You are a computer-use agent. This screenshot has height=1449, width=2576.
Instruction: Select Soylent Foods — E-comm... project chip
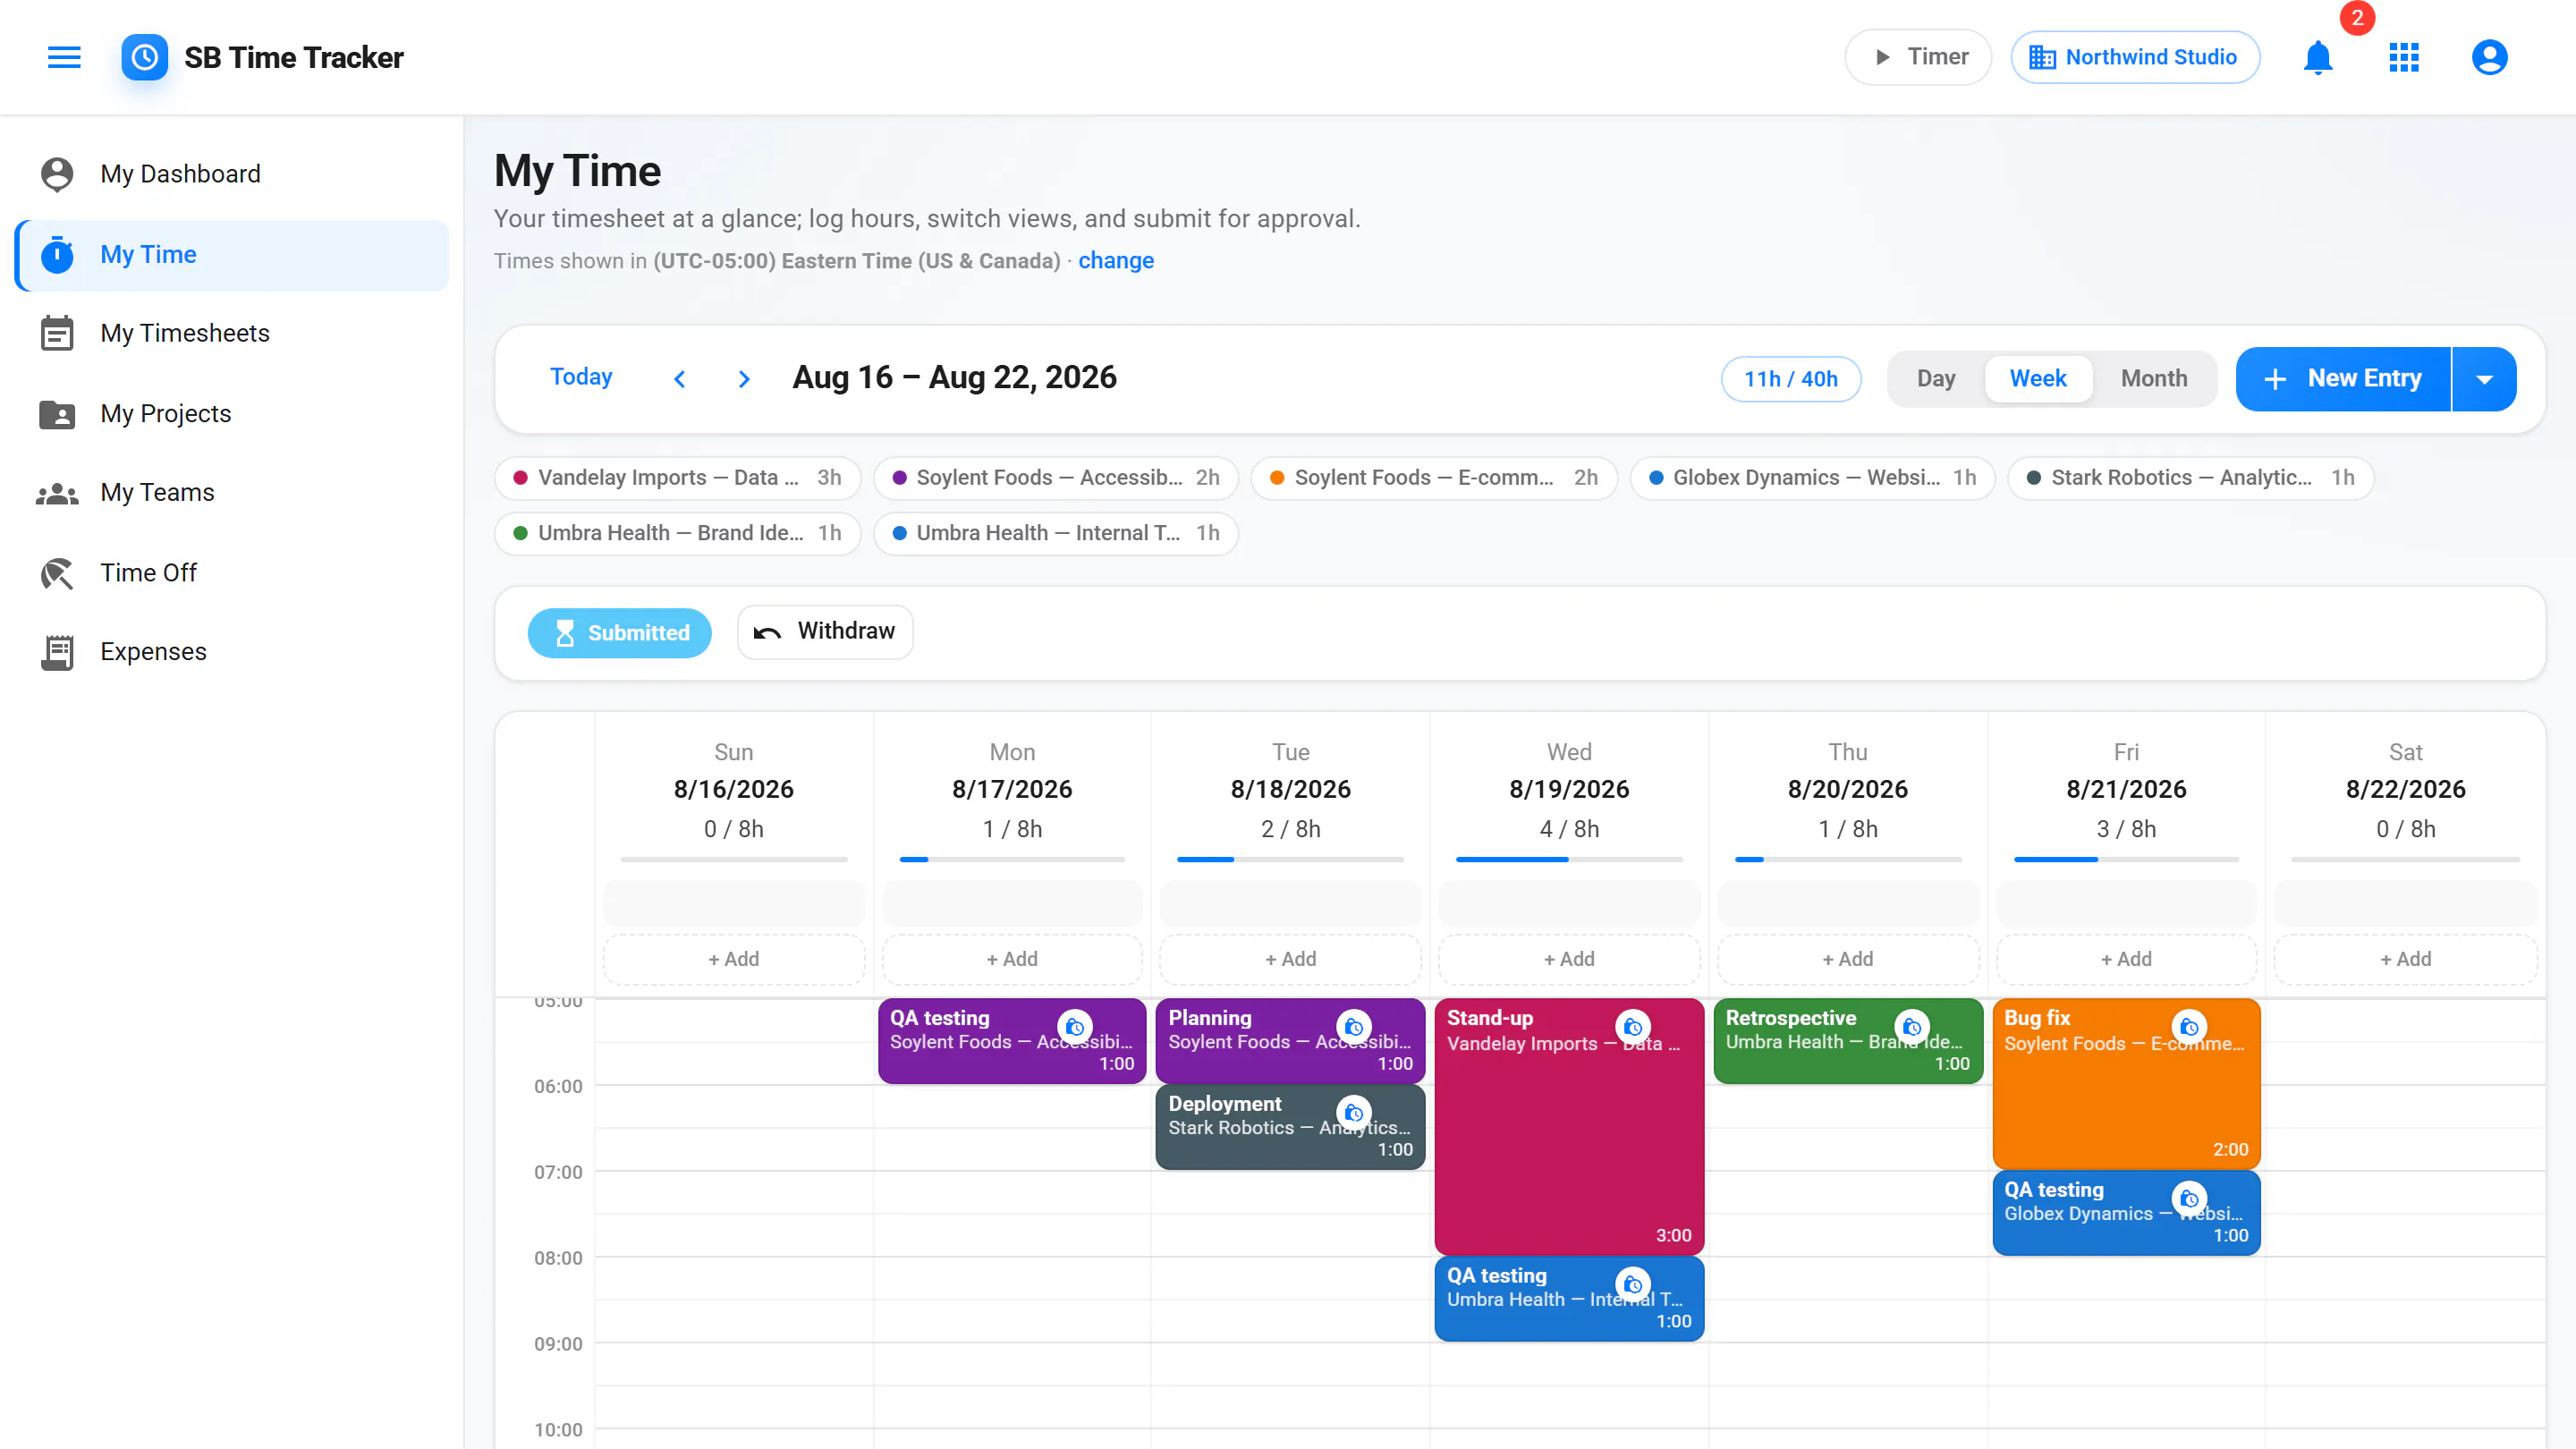click(x=1434, y=478)
